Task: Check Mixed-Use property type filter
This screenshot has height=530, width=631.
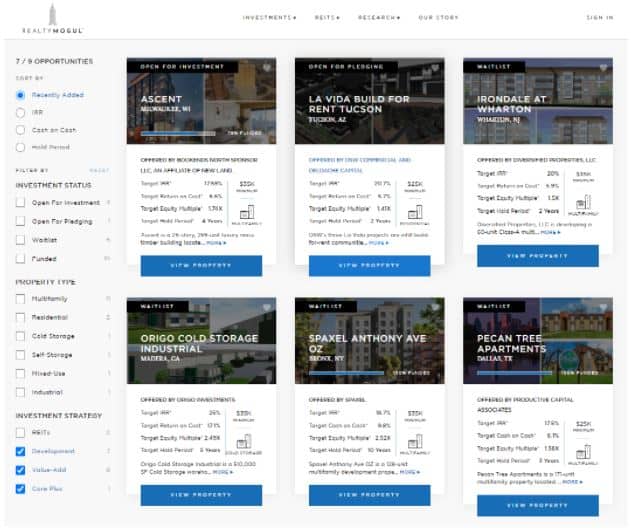Action: tap(21, 373)
